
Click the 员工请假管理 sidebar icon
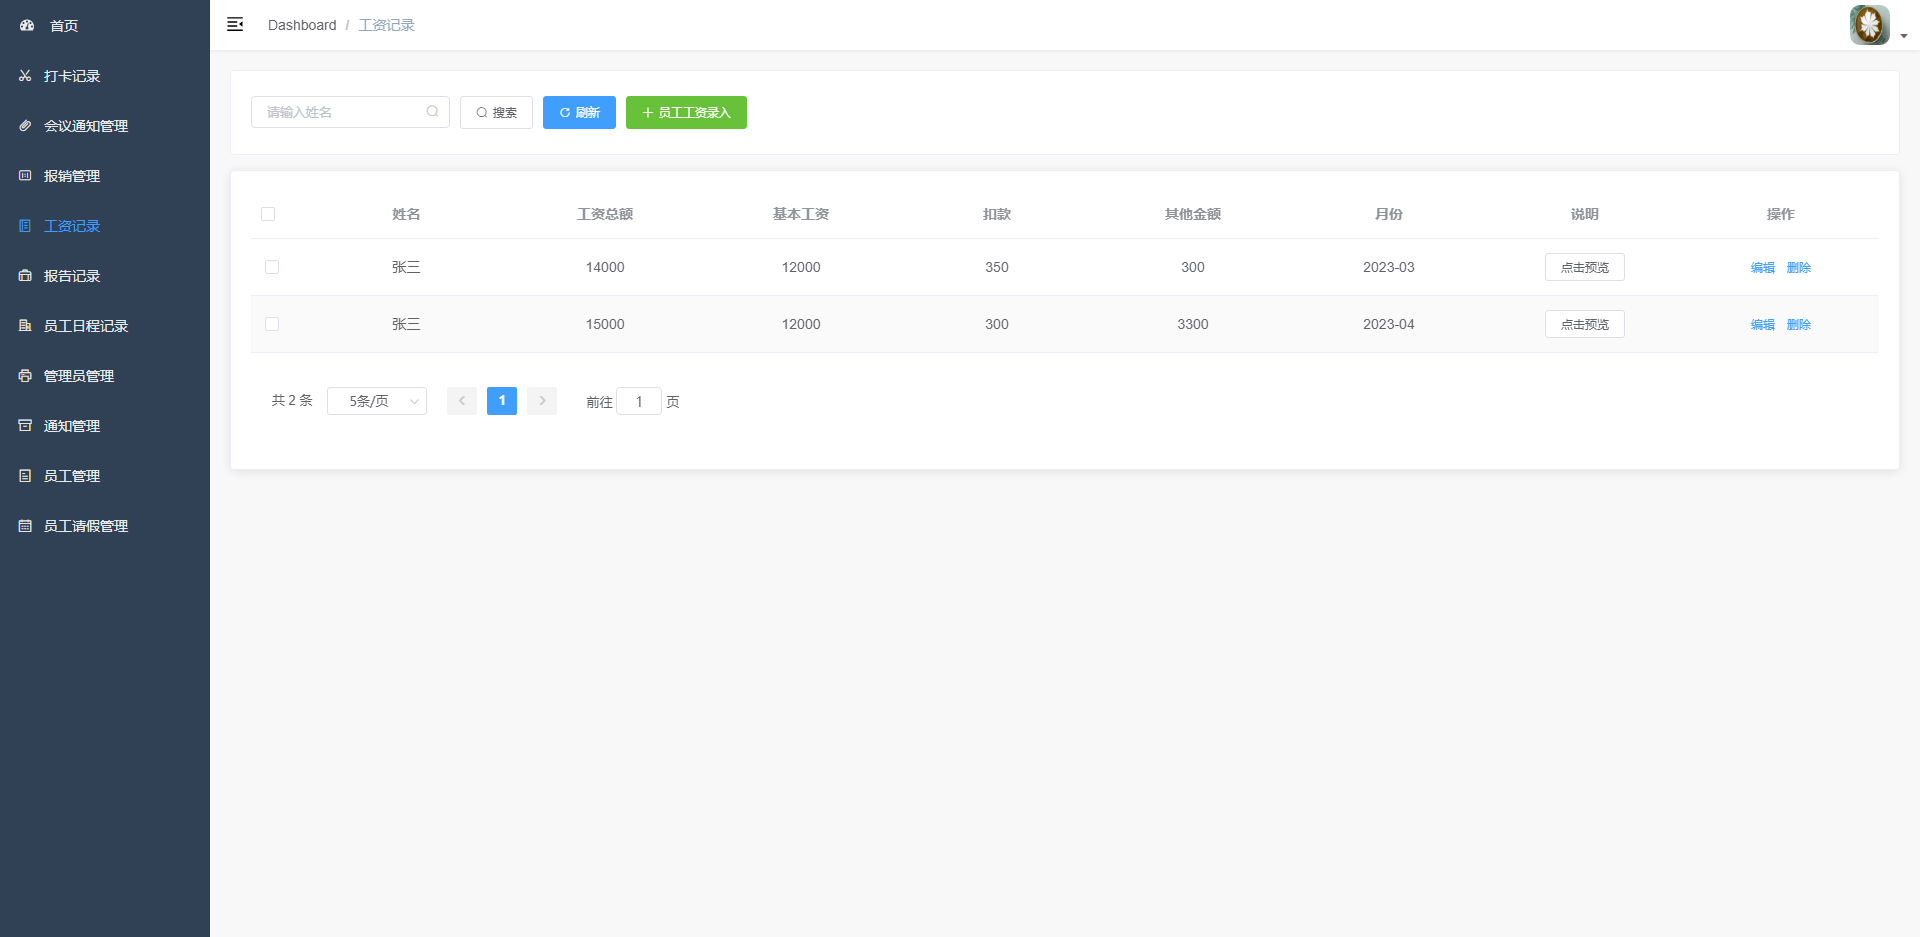(25, 526)
